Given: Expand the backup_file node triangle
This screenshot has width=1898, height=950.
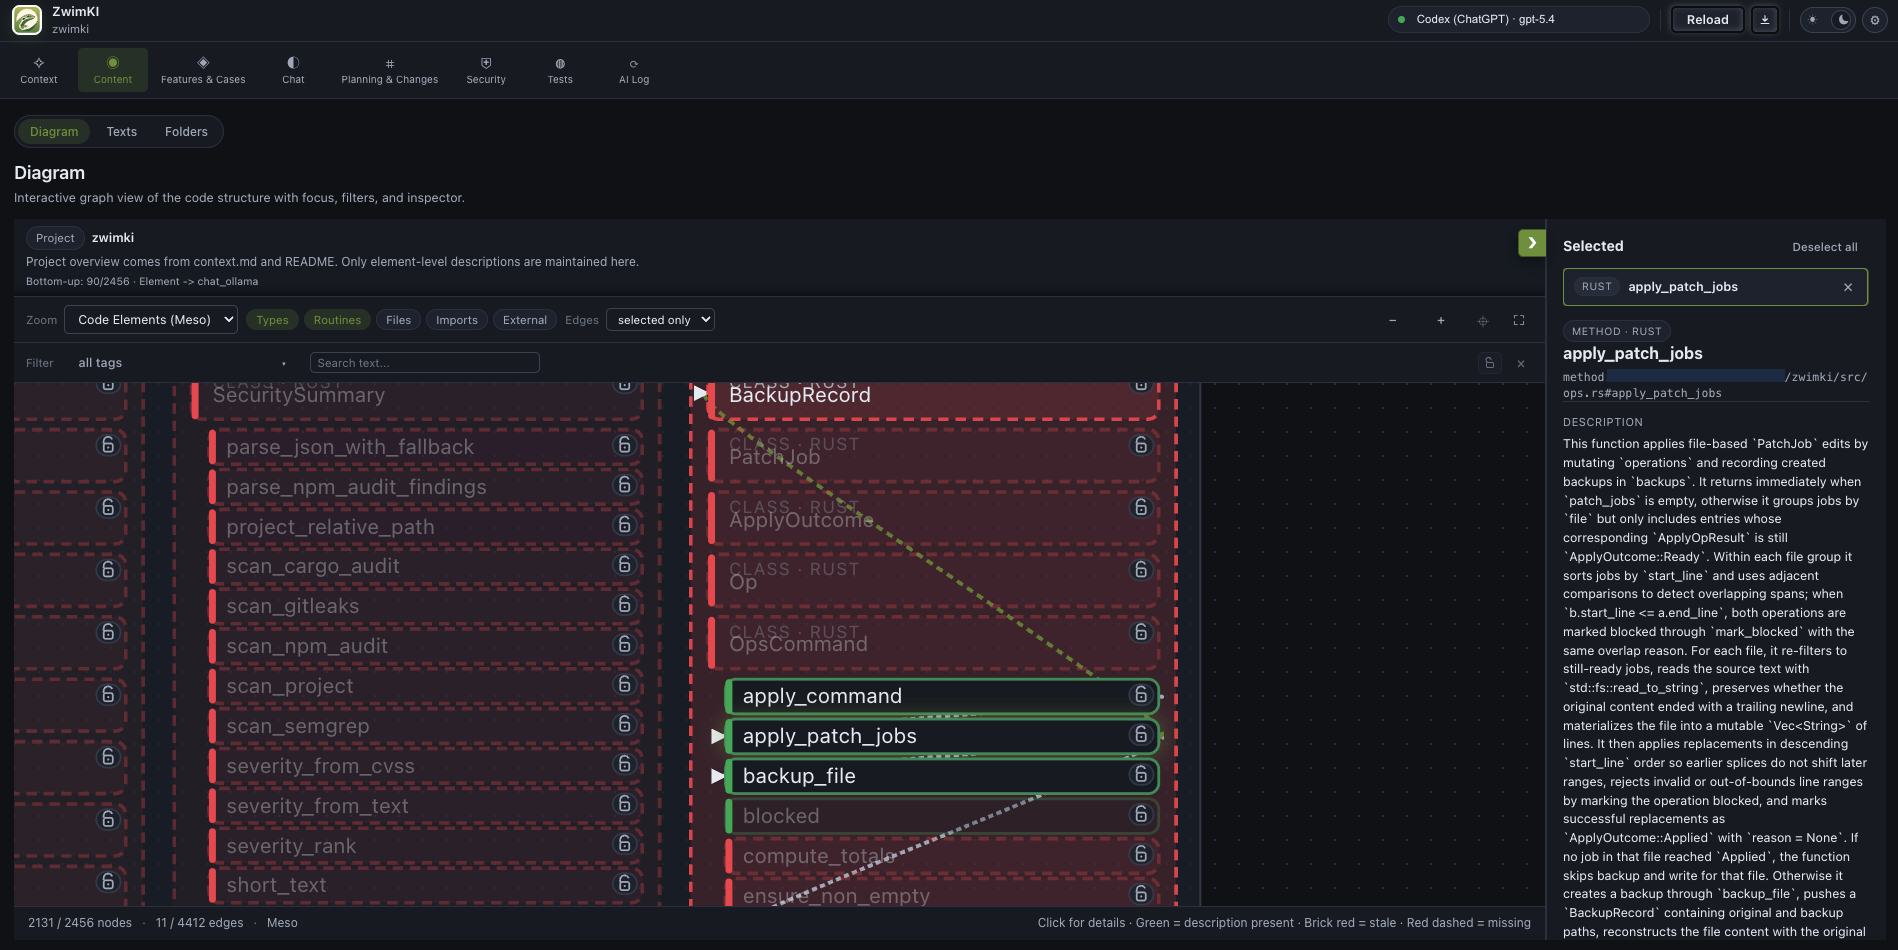Looking at the screenshot, I should [x=717, y=776].
